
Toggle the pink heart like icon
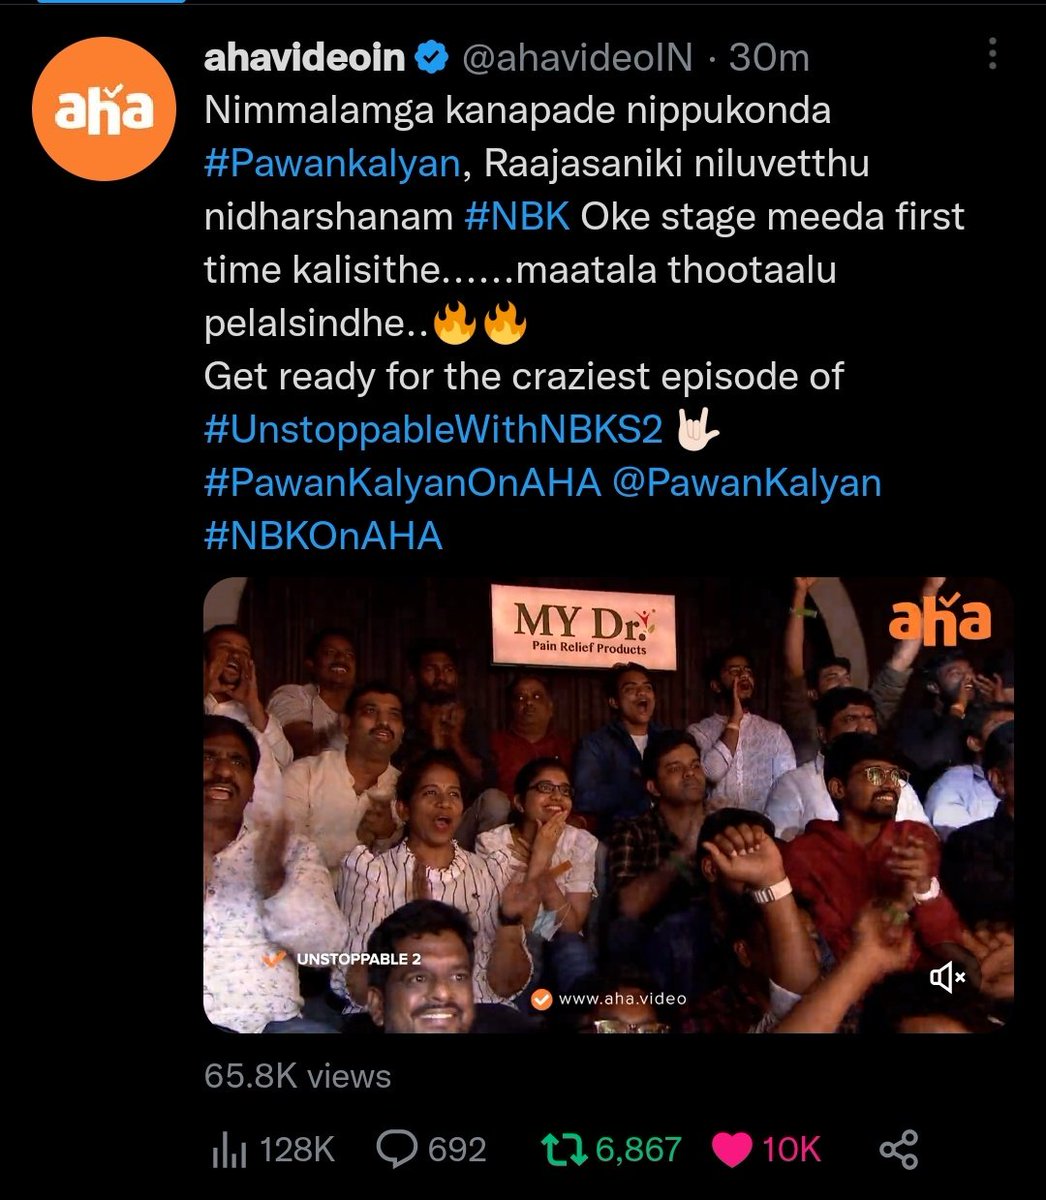(733, 1149)
